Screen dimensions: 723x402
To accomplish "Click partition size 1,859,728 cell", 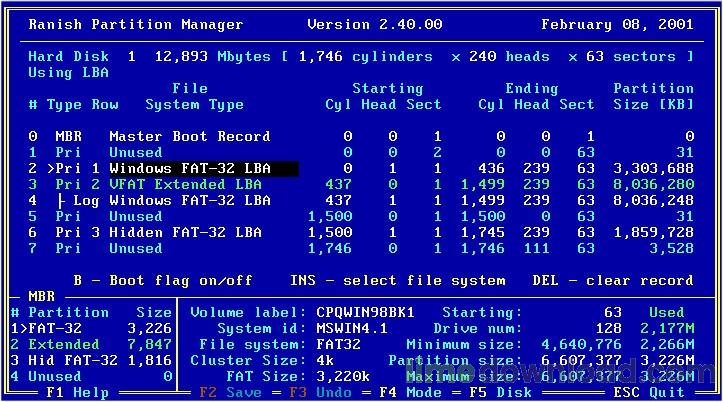I will click(654, 232).
